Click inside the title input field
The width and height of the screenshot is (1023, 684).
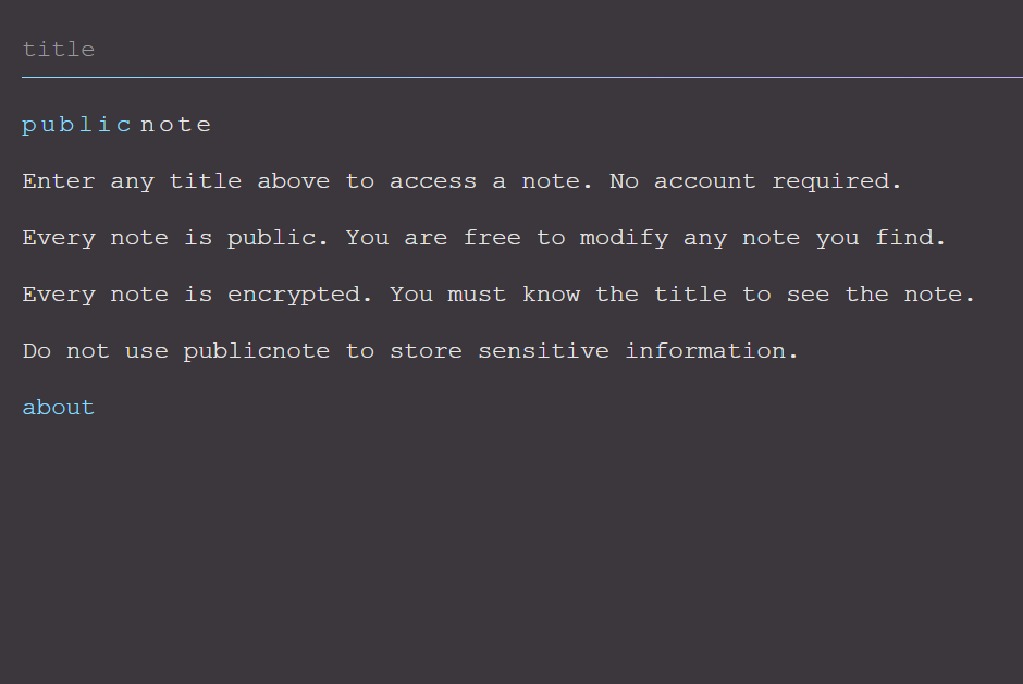[400, 48]
